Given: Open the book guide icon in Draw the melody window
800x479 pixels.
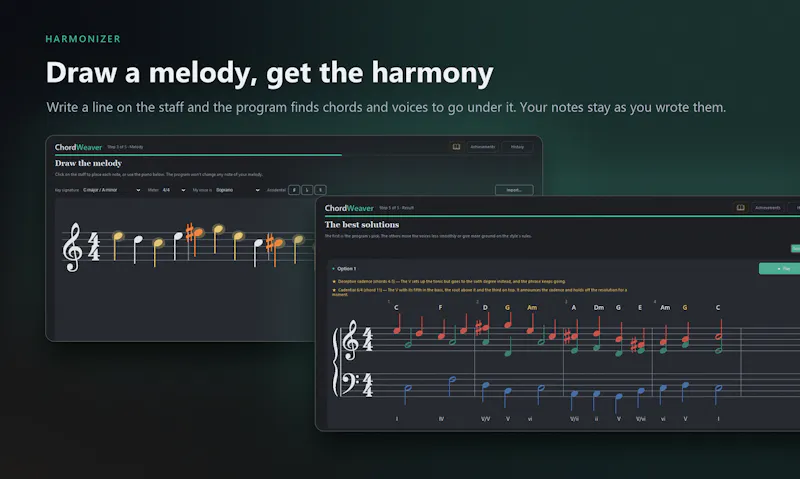Looking at the screenshot, I should [456, 147].
